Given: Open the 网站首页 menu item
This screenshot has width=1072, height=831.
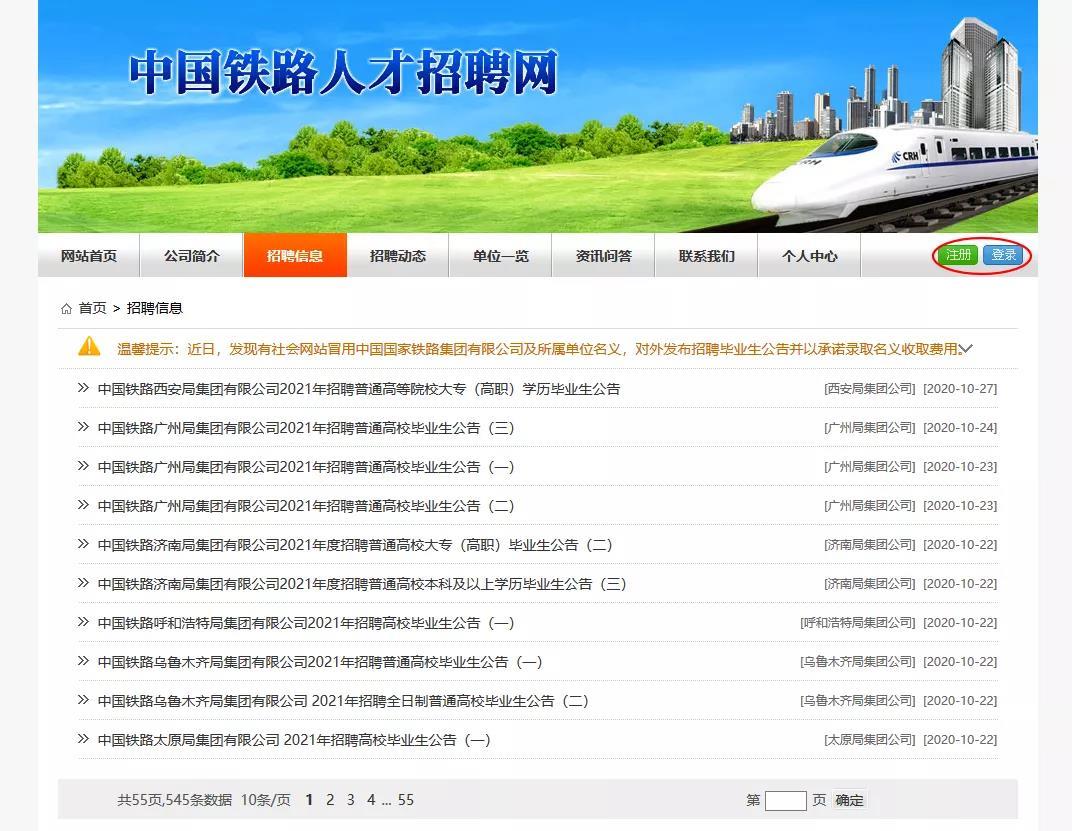Looking at the screenshot, I should tap(89, 256).
